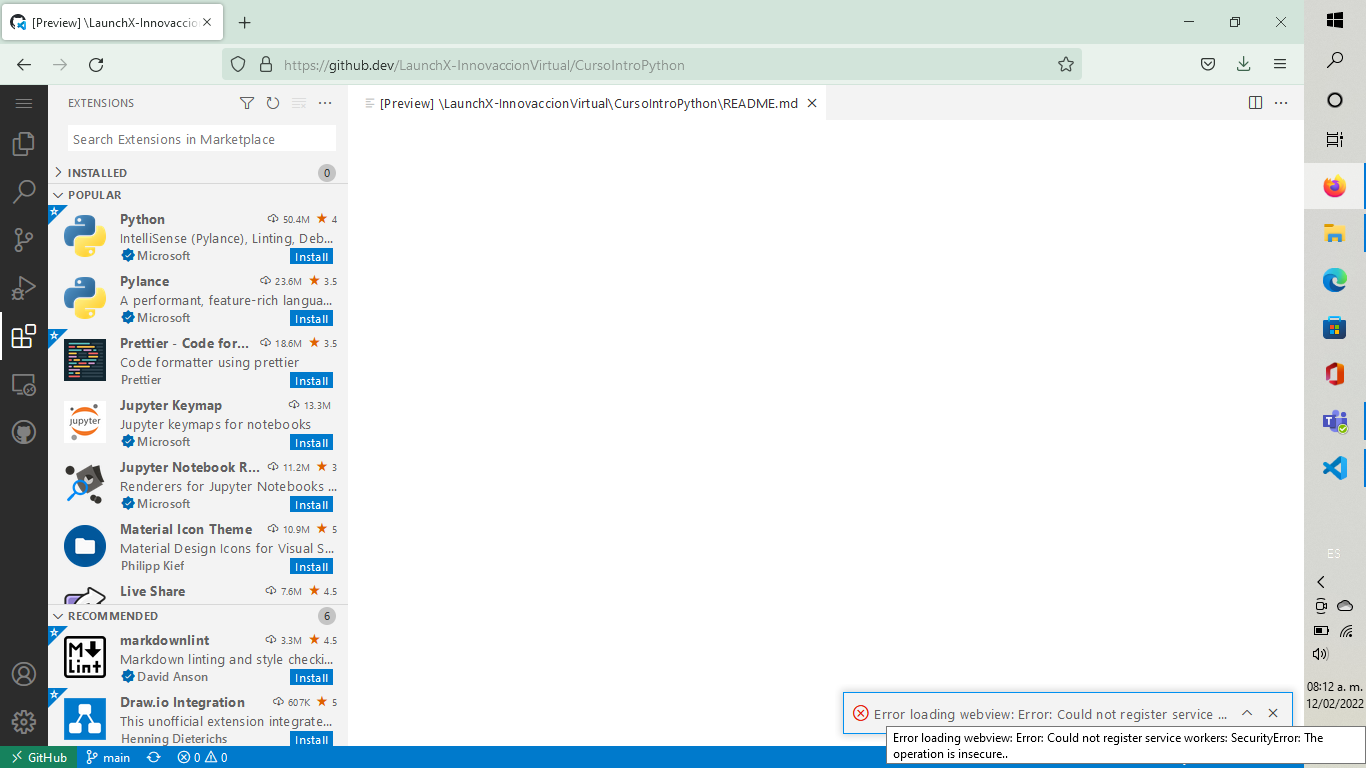Select the Live Share extension entry
Screen dimensions: 1366x768
[198, 592]
